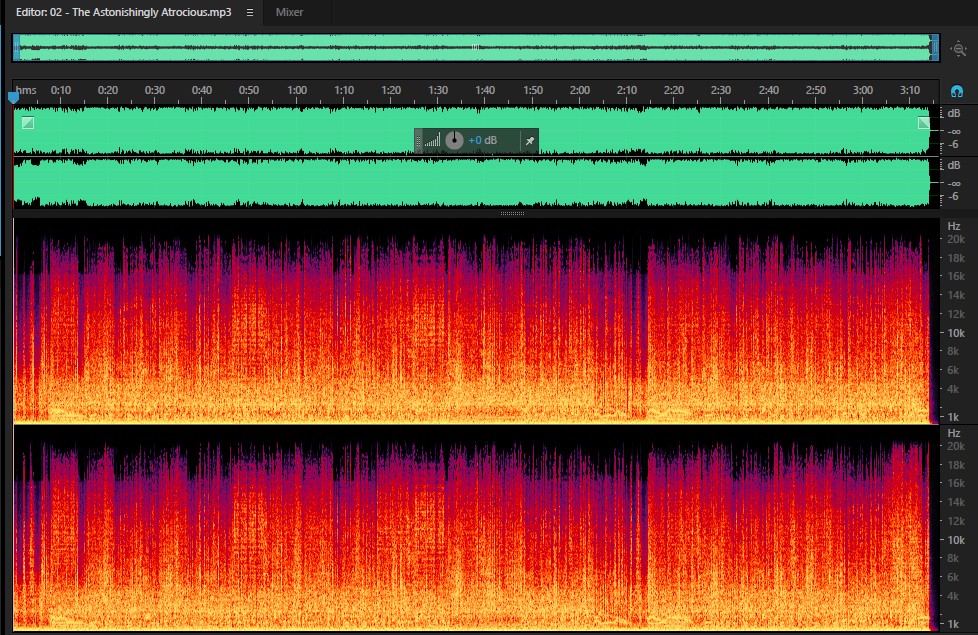The width and height of the screenshot is (978, 635).
Task: Click the dB label of the bottom channel scale
Action: (954, 165)
